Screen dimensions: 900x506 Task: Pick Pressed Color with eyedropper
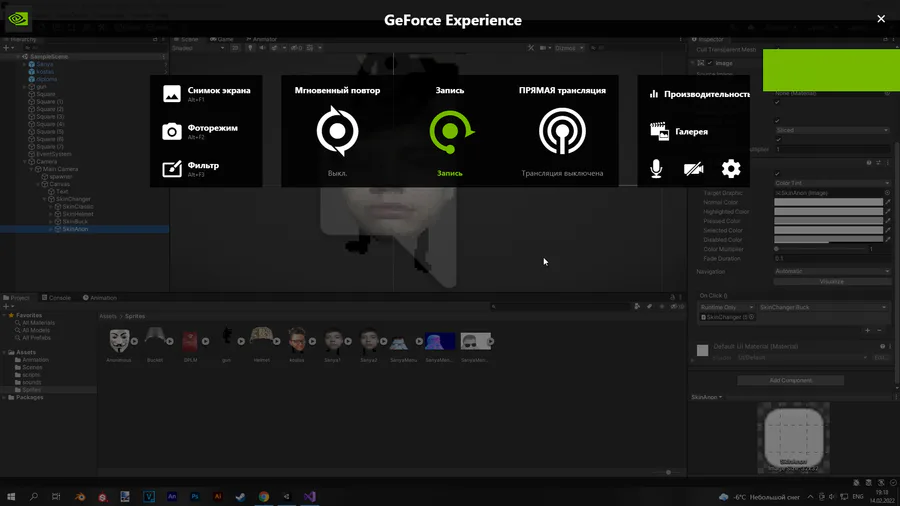(887, 221)
